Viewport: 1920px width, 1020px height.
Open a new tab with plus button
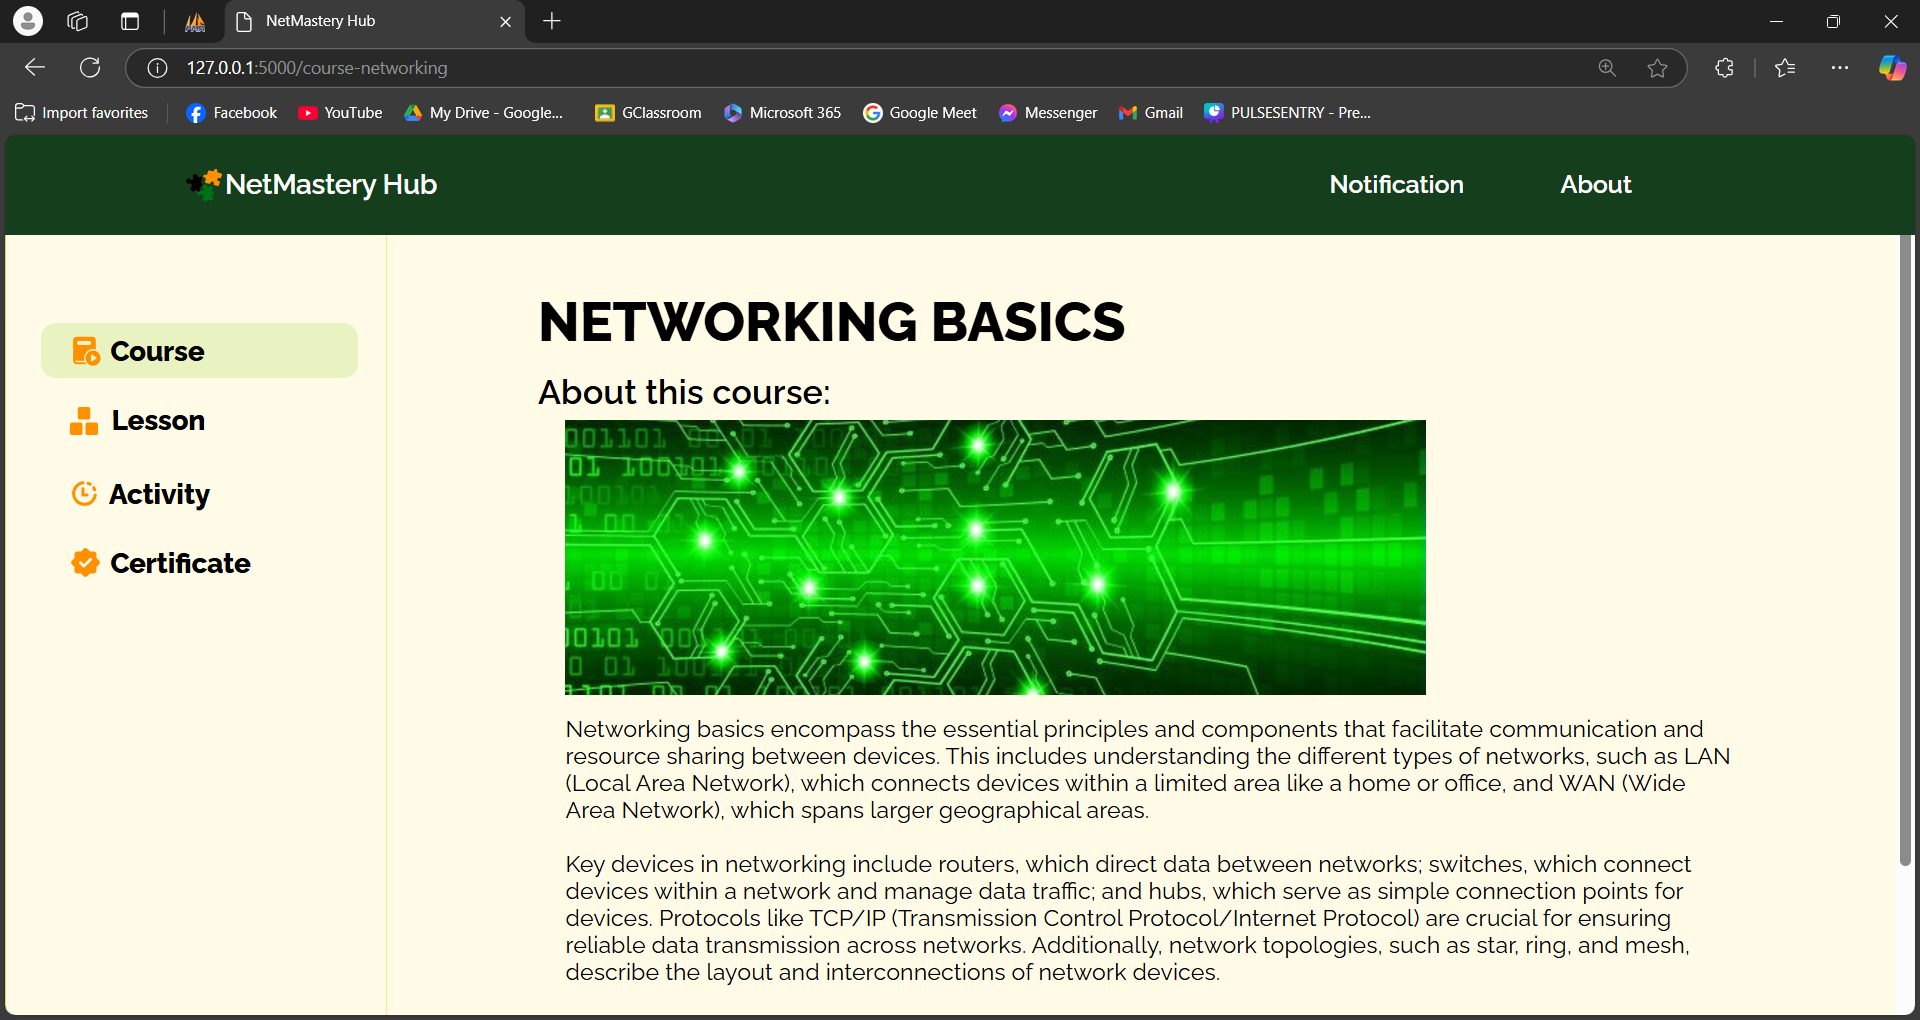(552, 21)
